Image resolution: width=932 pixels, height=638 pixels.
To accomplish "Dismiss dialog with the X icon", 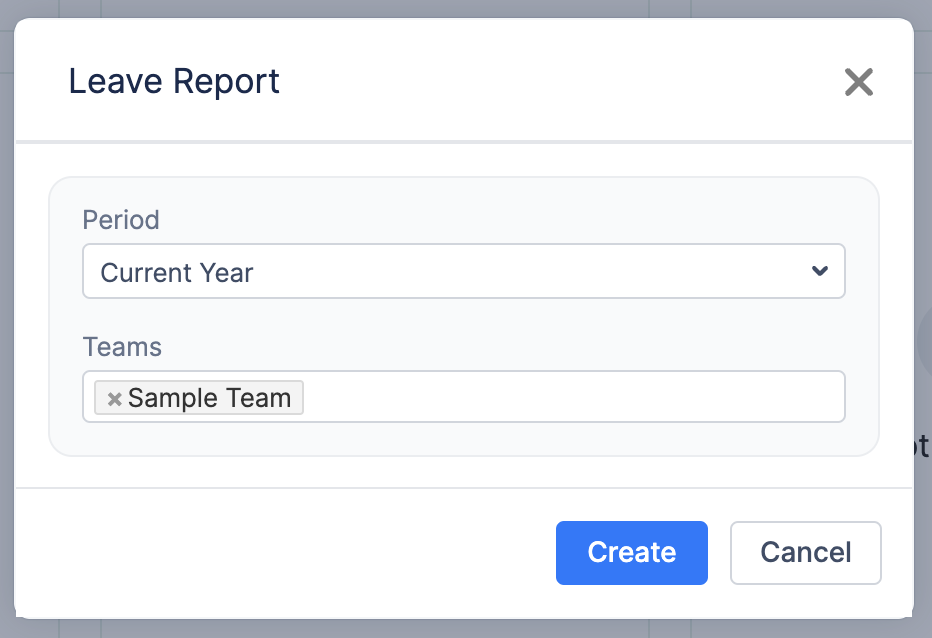I will point(858,82).
